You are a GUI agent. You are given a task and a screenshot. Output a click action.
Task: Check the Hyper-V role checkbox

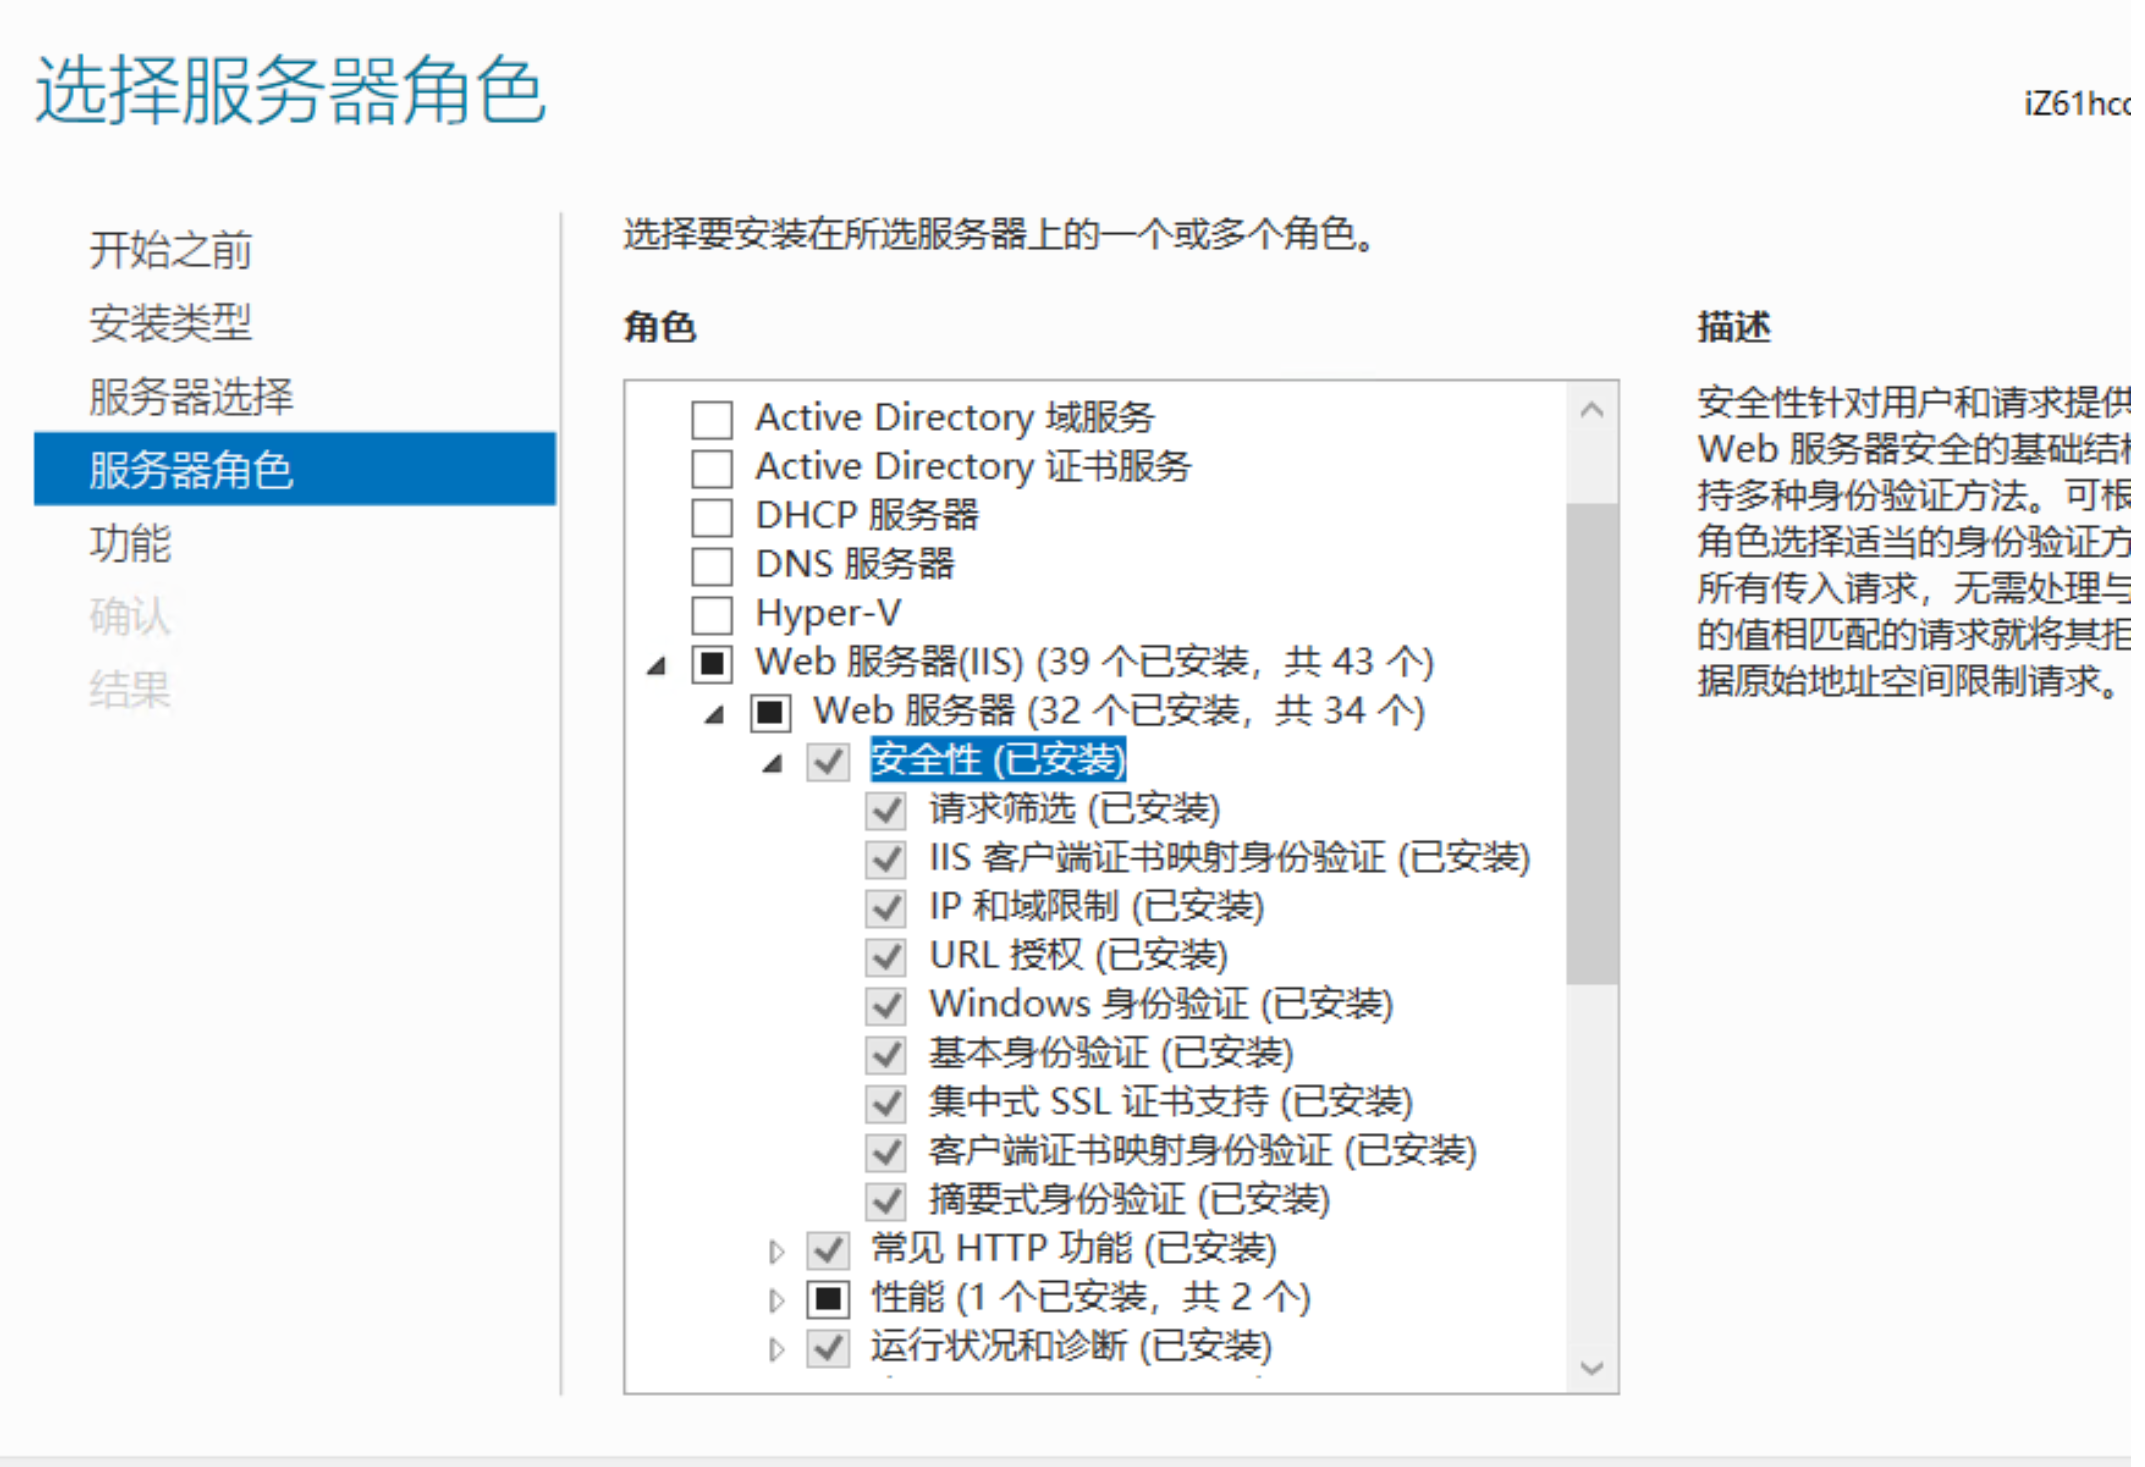point(712,614)
